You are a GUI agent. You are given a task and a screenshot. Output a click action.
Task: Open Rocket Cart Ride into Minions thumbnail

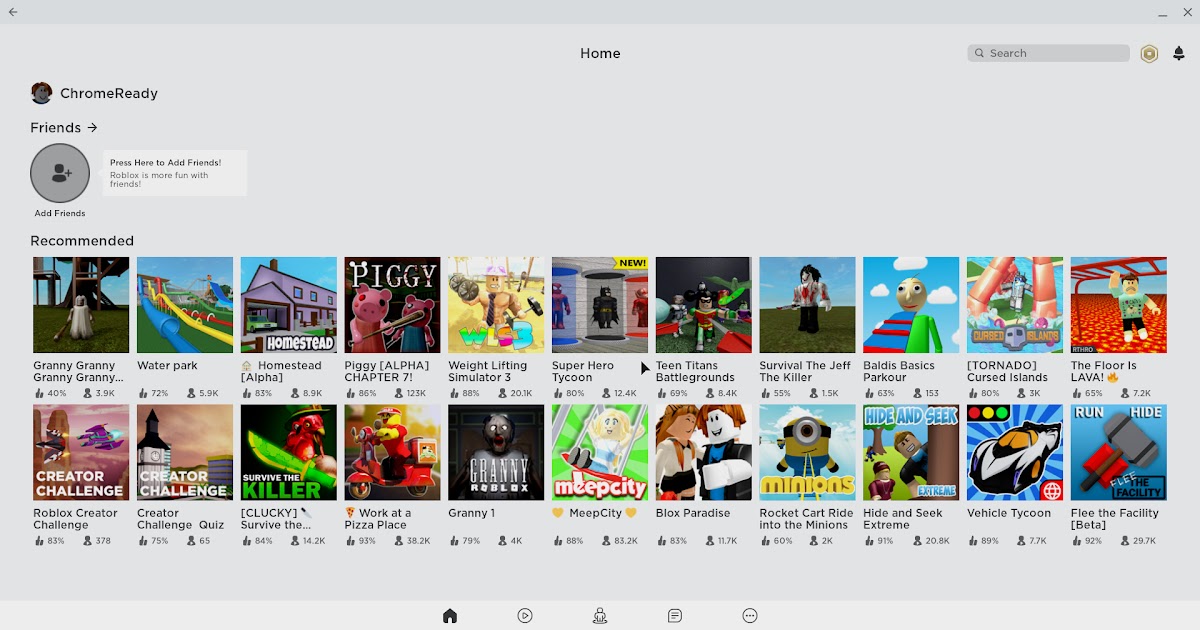807,453
